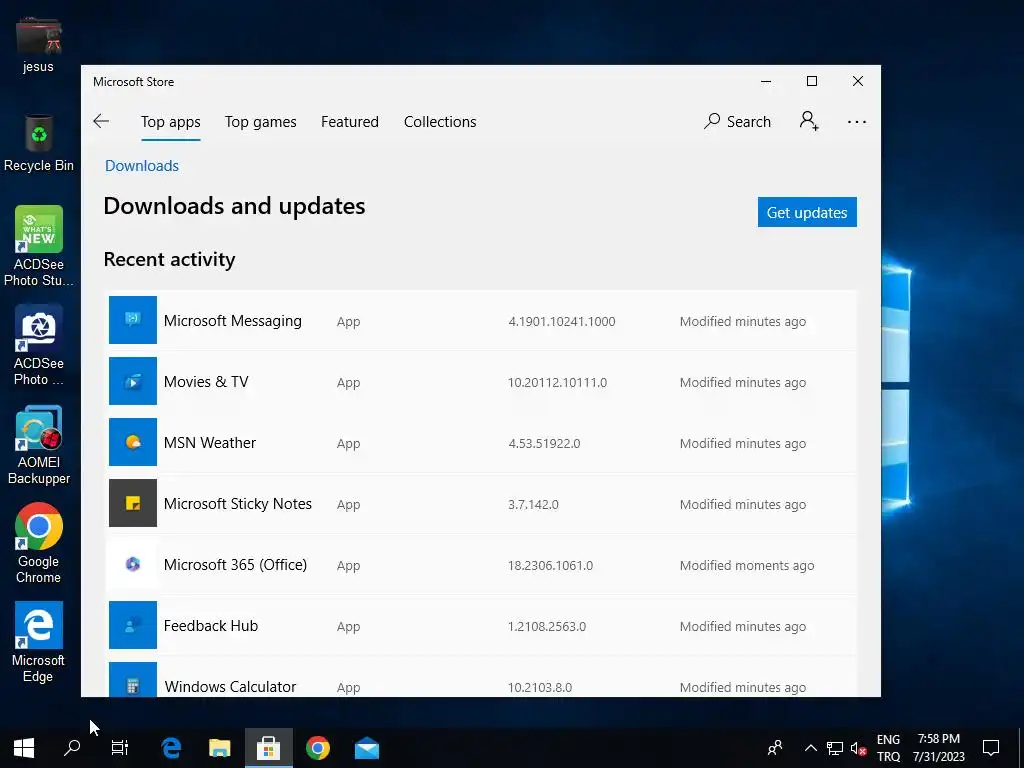Go back with the Store back arrow
Screen dimensions: 1024x768
pos(101,121)
